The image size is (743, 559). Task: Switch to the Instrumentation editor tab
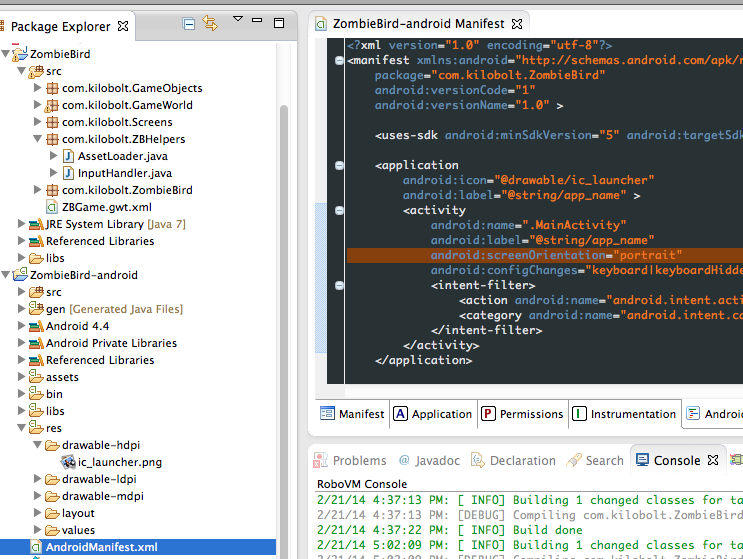click(x=625, y=414)
